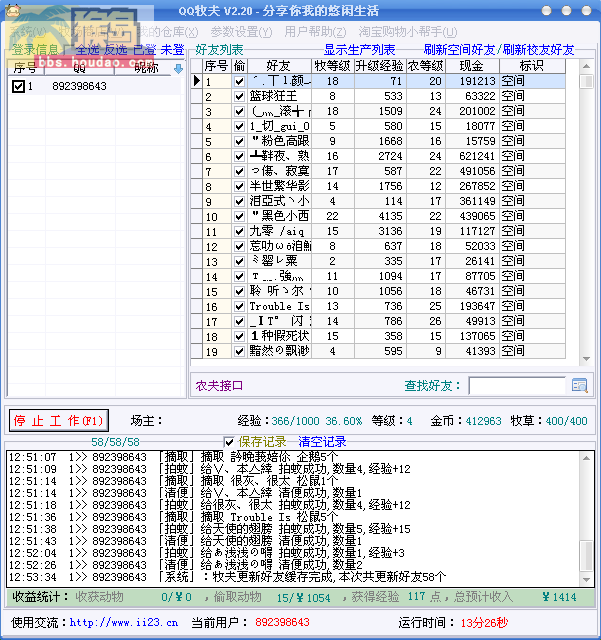This screenshot has width=601, height=640.
Task: Click the 牧等级 column header
Action: [x=332, y=66]
